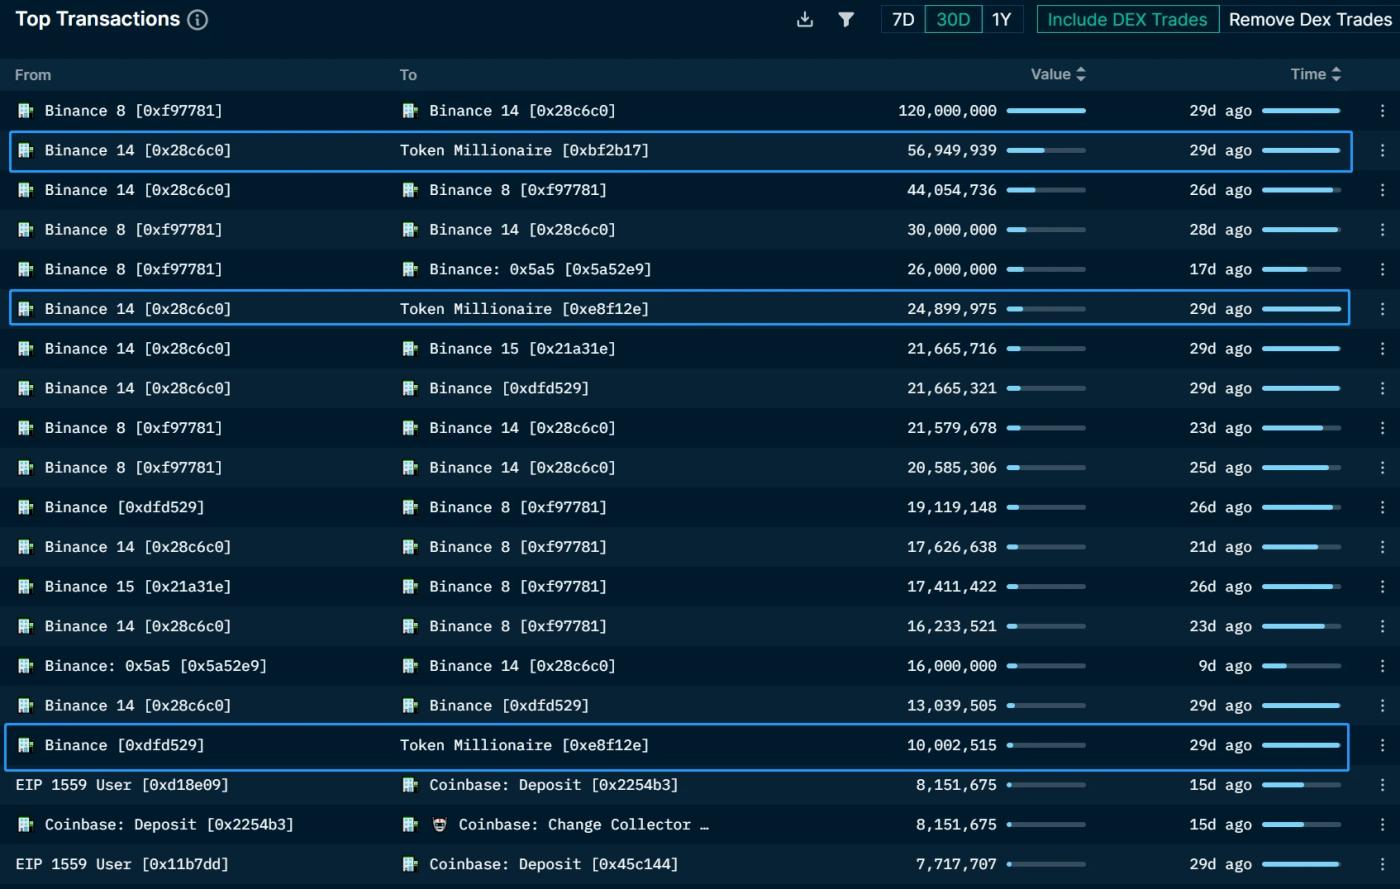Click the Coinbase: Change Collector avatar icon

tap(439, 825)
